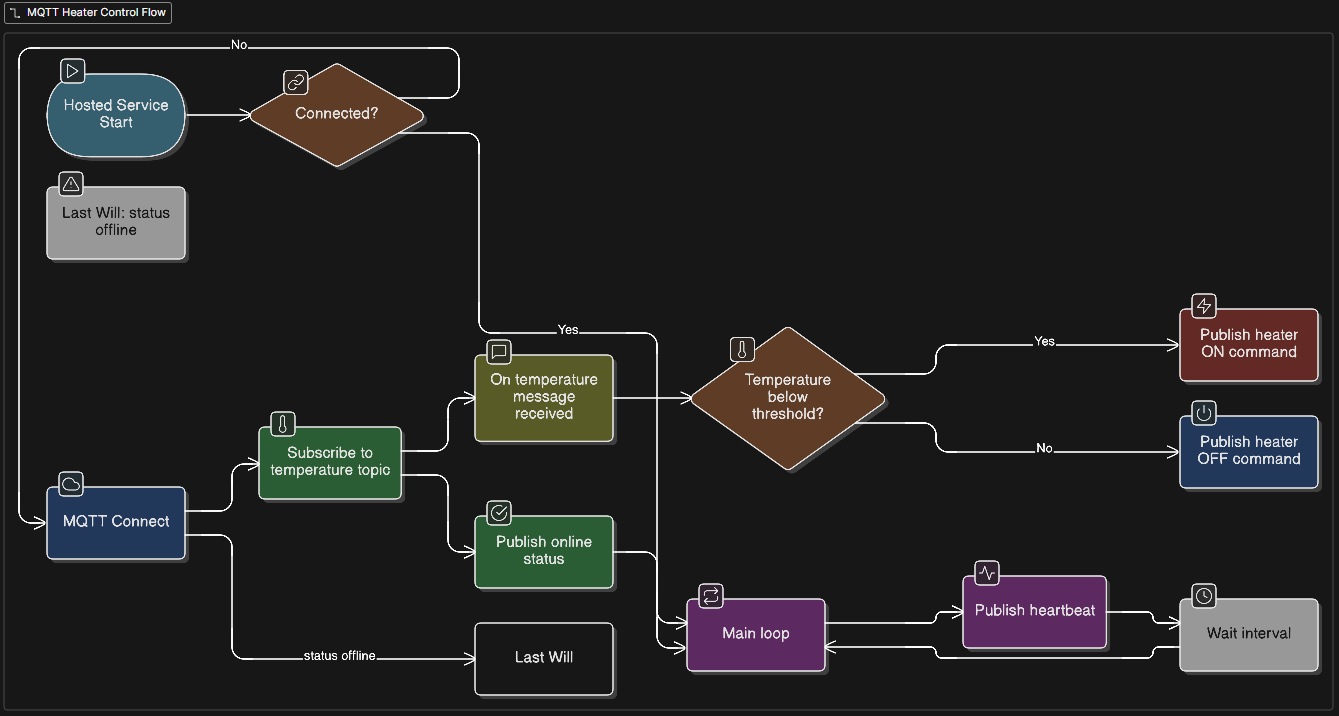
Task: Click the Publish heater OFF command node
Action: [x=1249, y=451]
